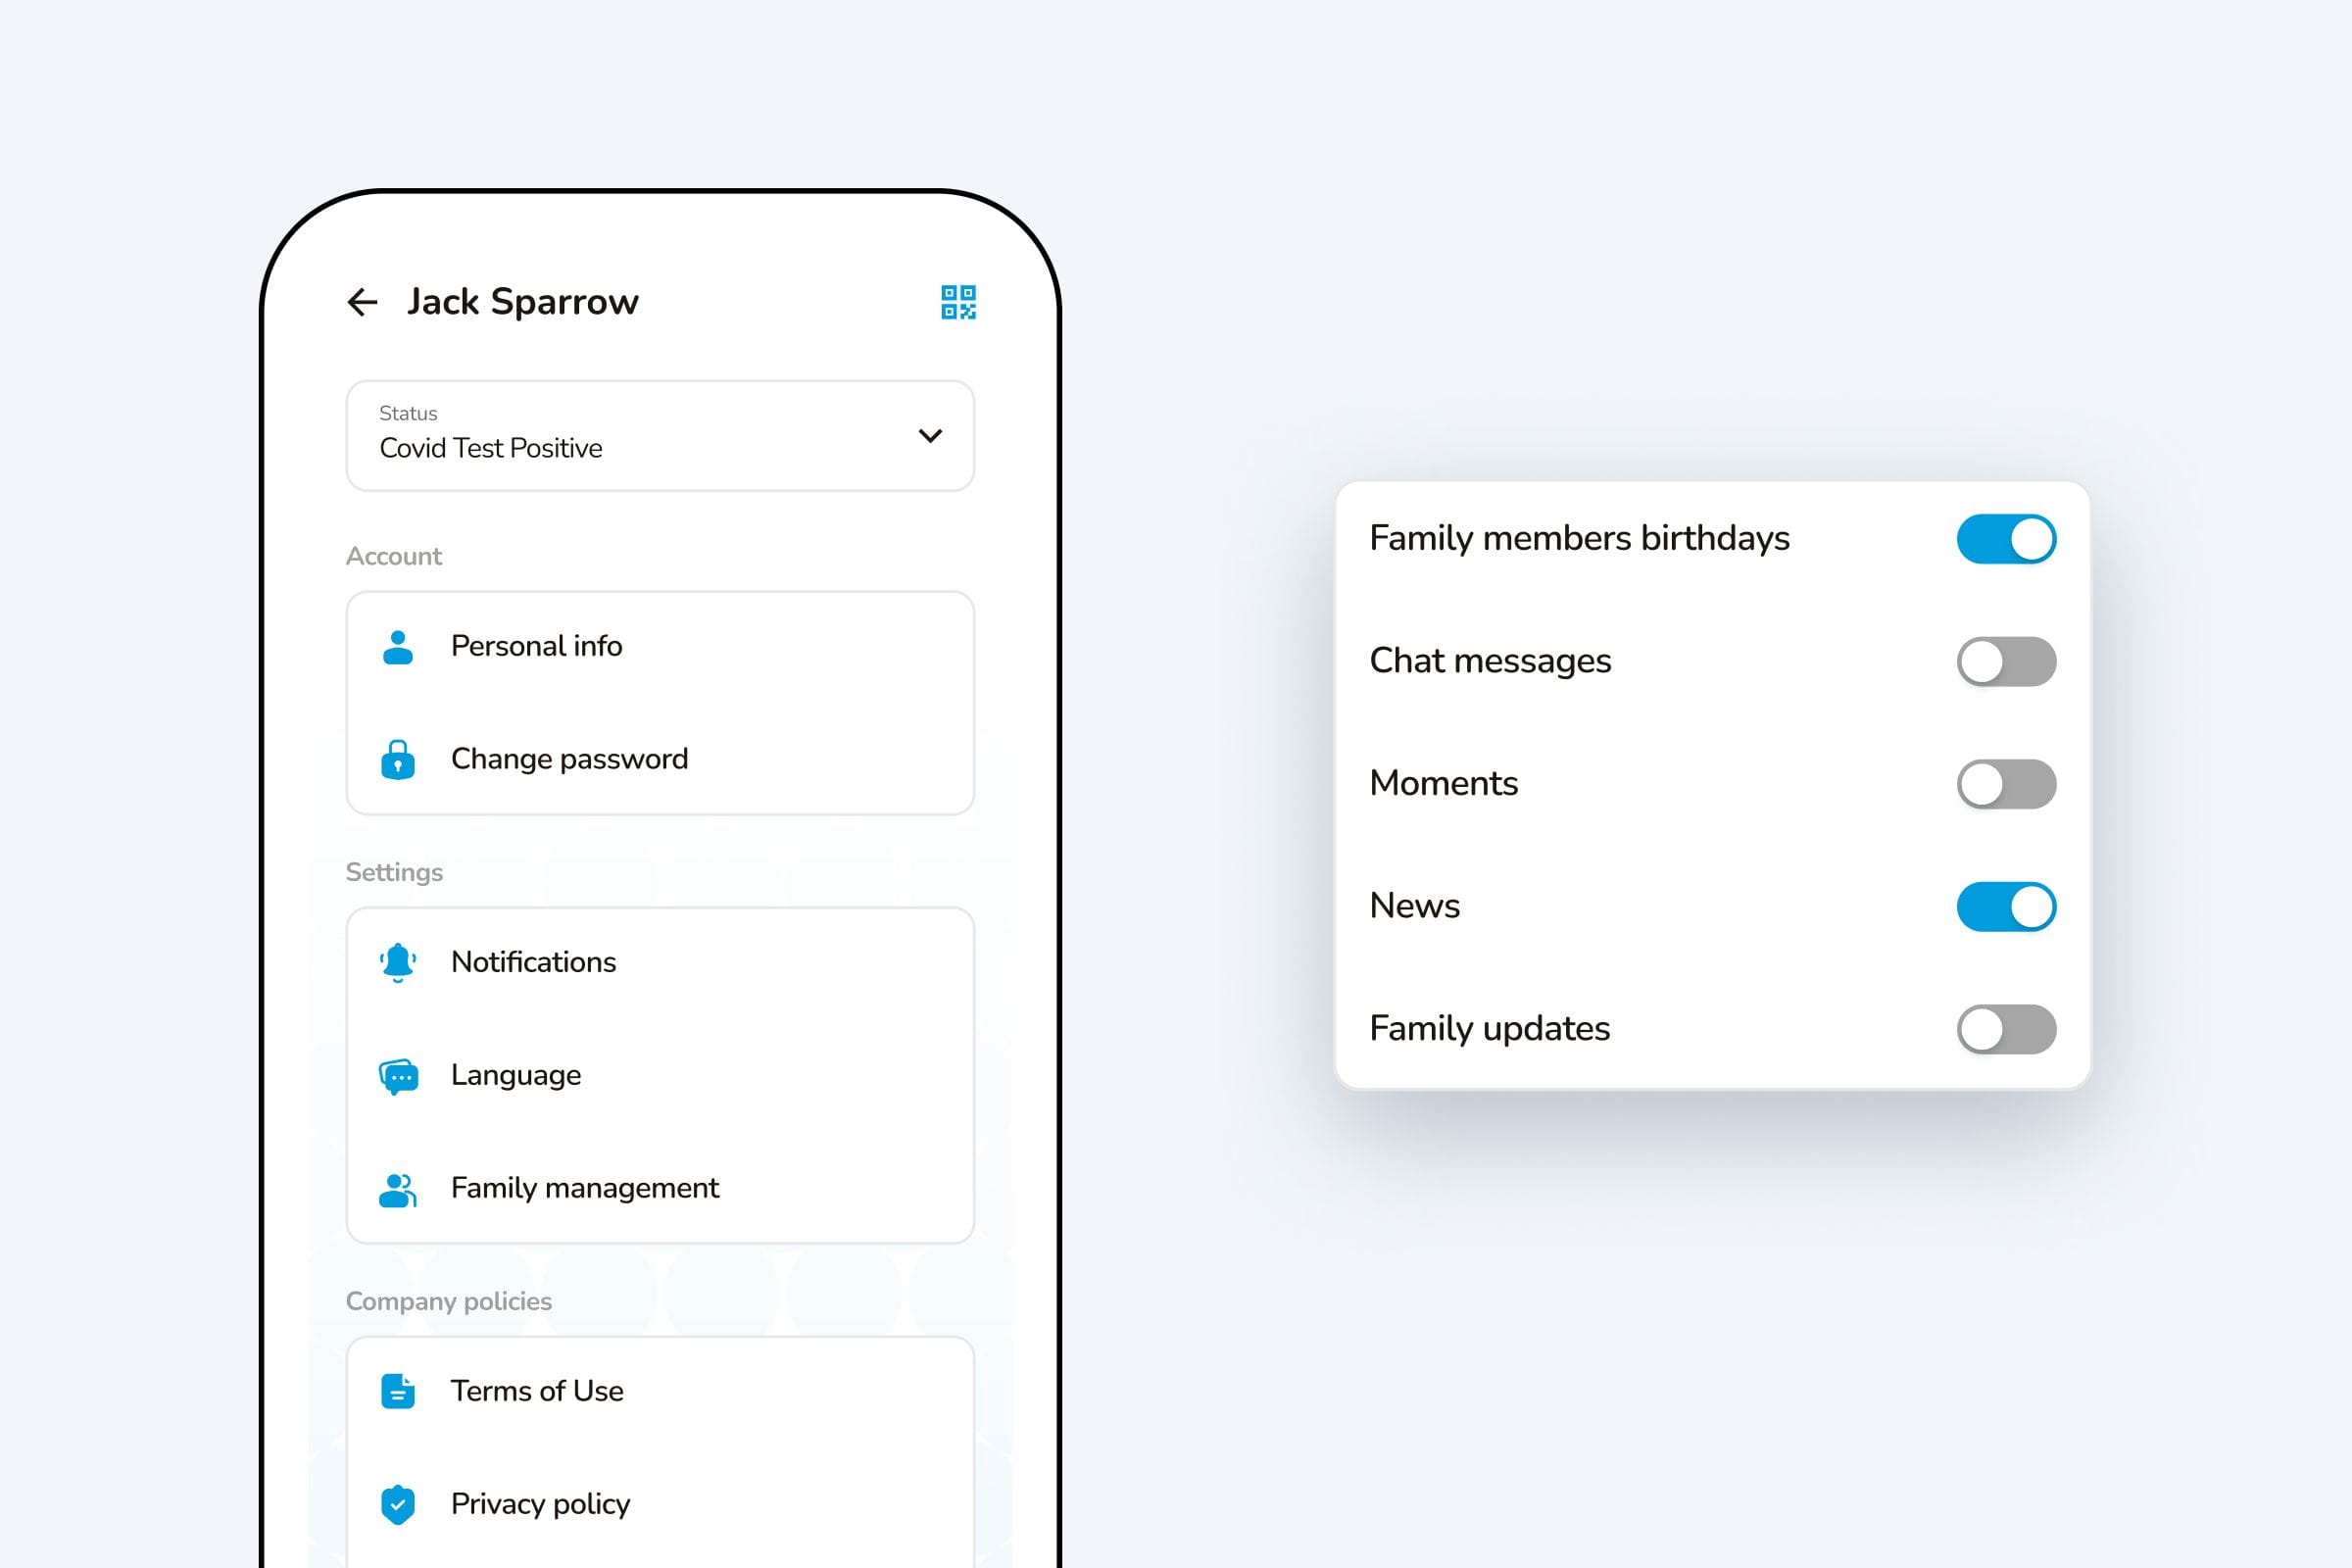Choose Language option
The width and height of the screenshot is (2352, 1568).
[x=660, y=1075]
